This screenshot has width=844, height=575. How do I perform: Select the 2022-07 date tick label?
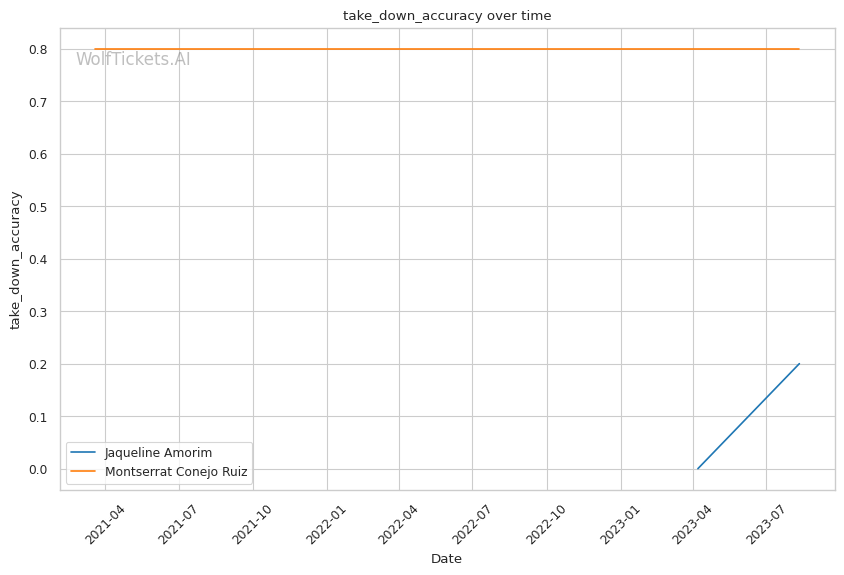tap(474, 522)
